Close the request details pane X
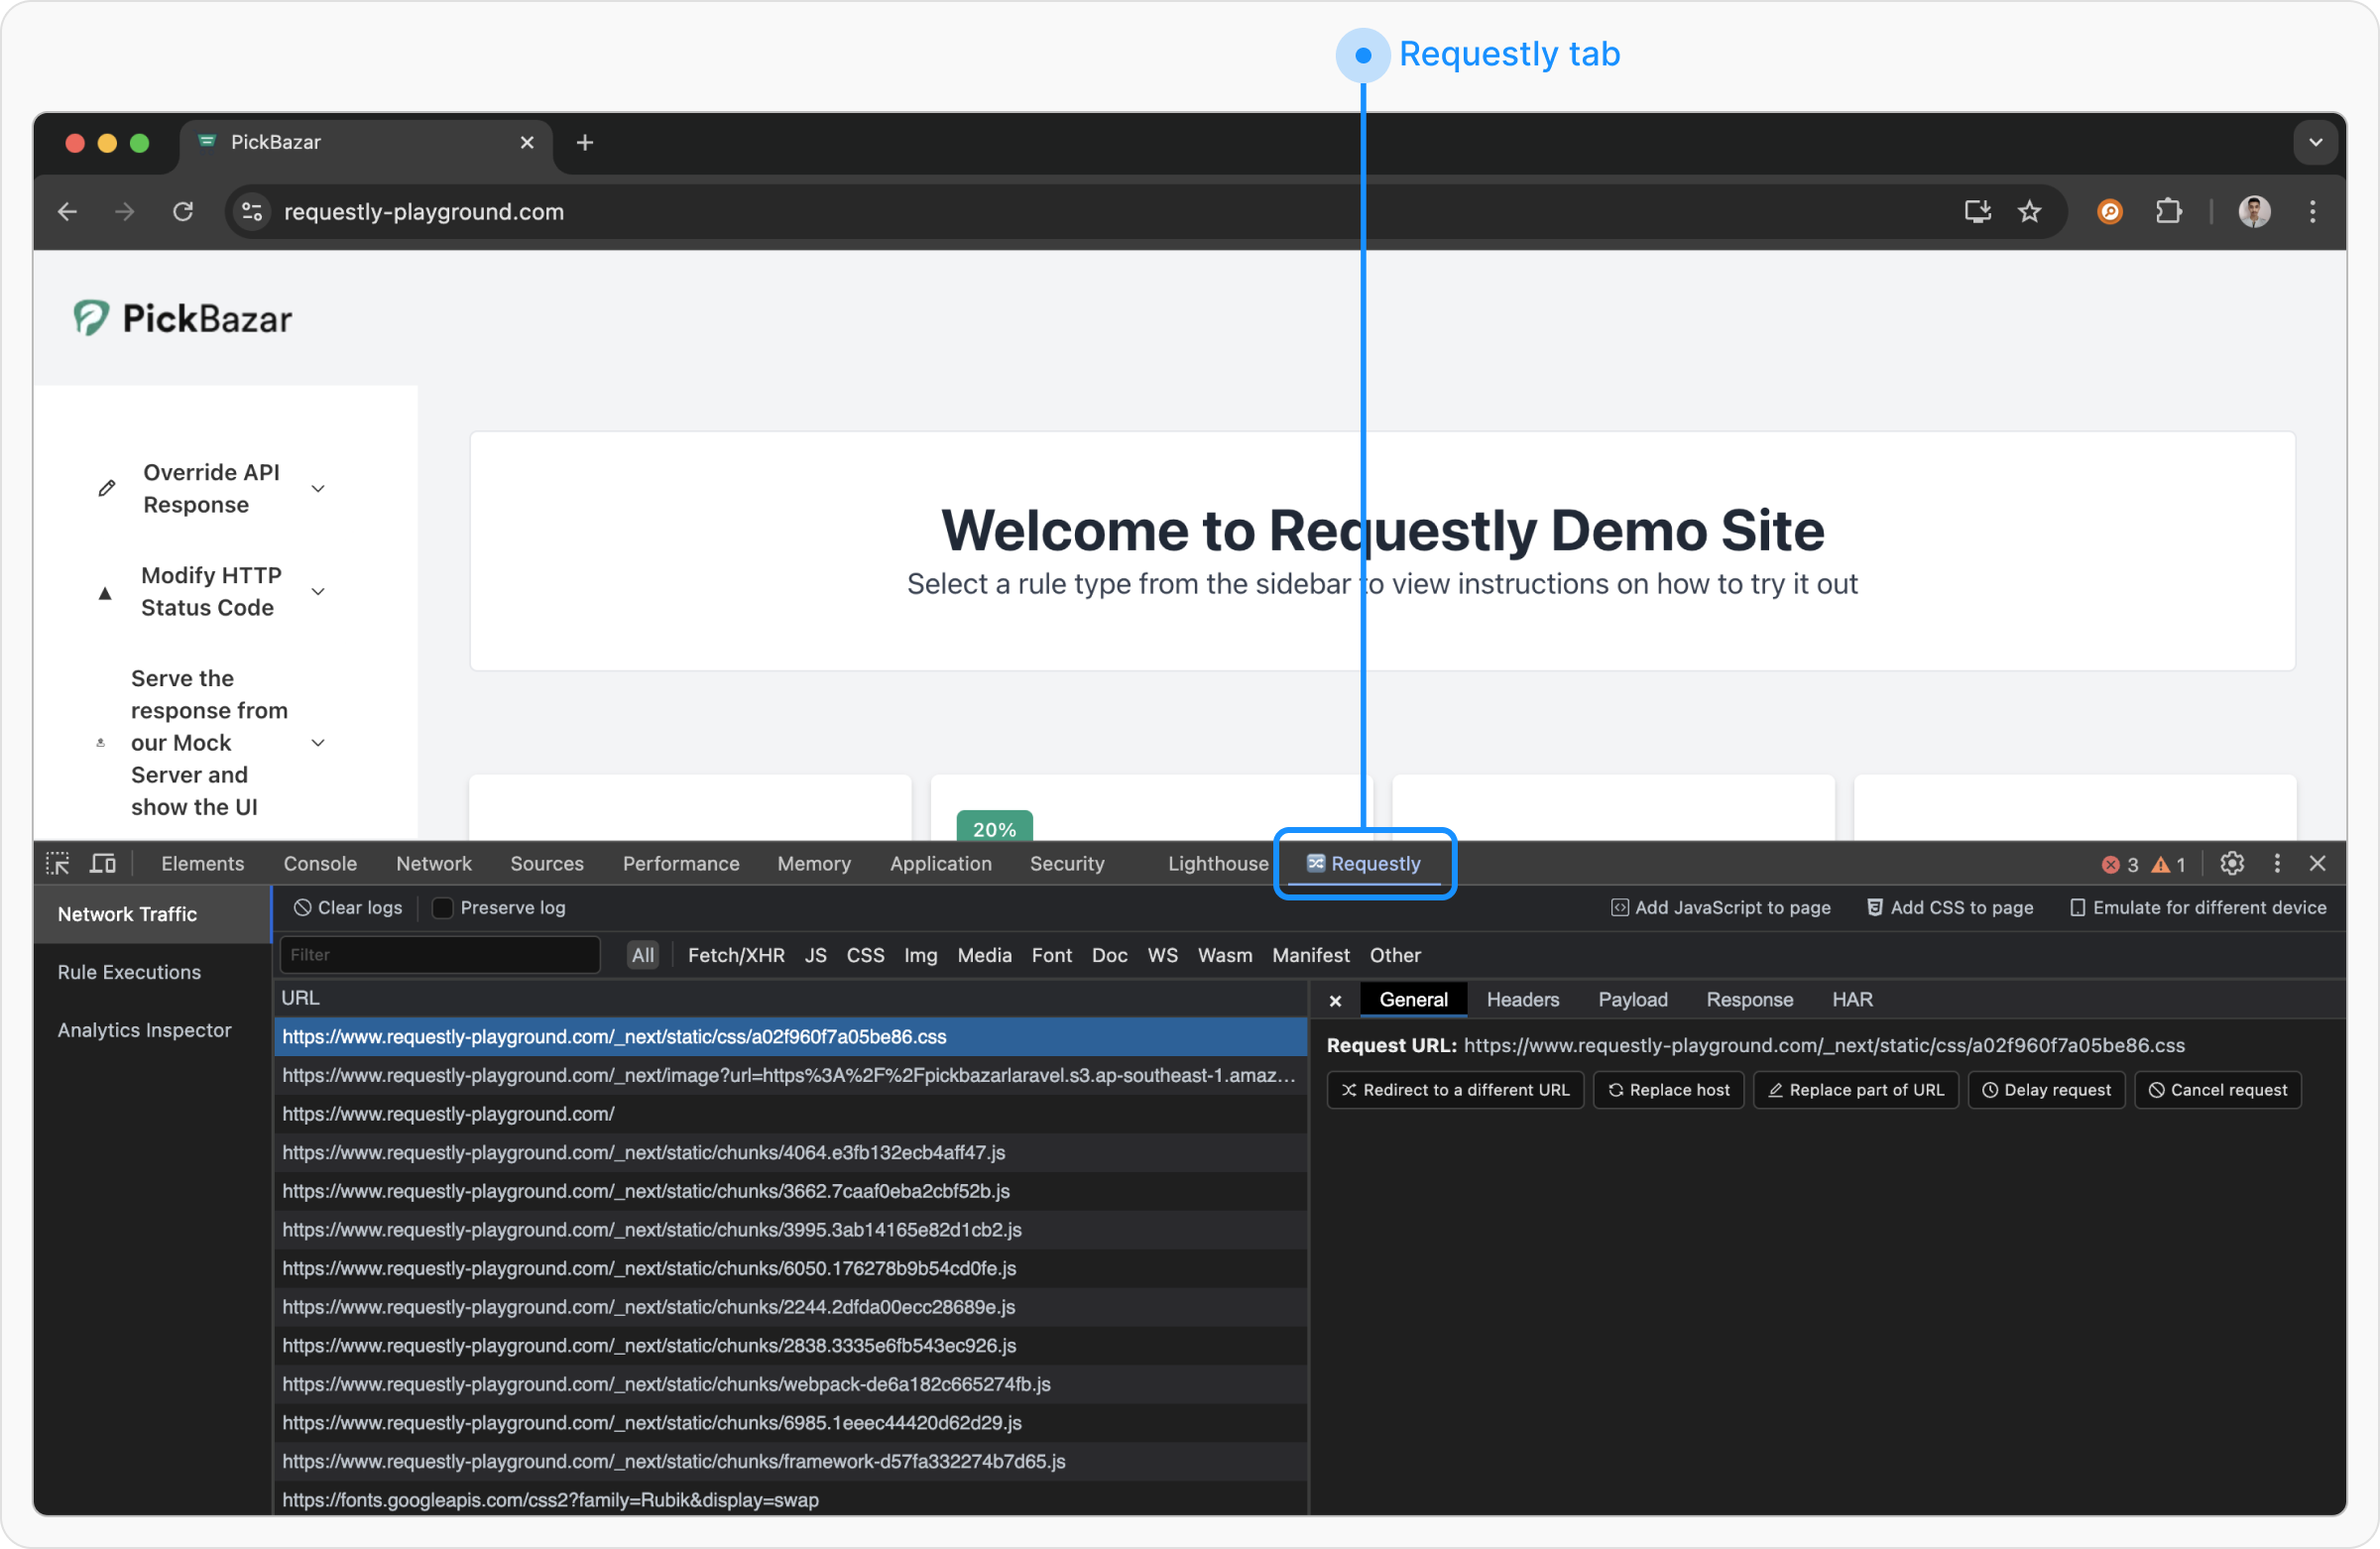2380x1549 pixels. click(1335, 1000)
